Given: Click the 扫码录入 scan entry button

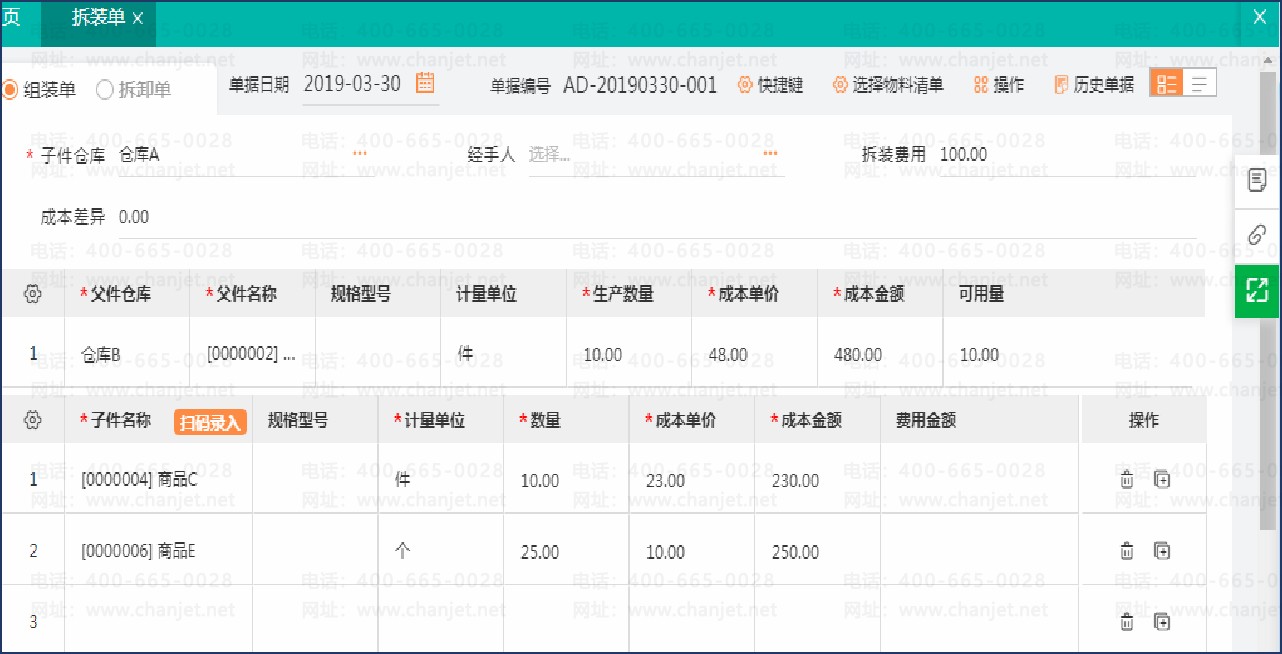Looking at the screenshot, I should (x=210, y=422).
